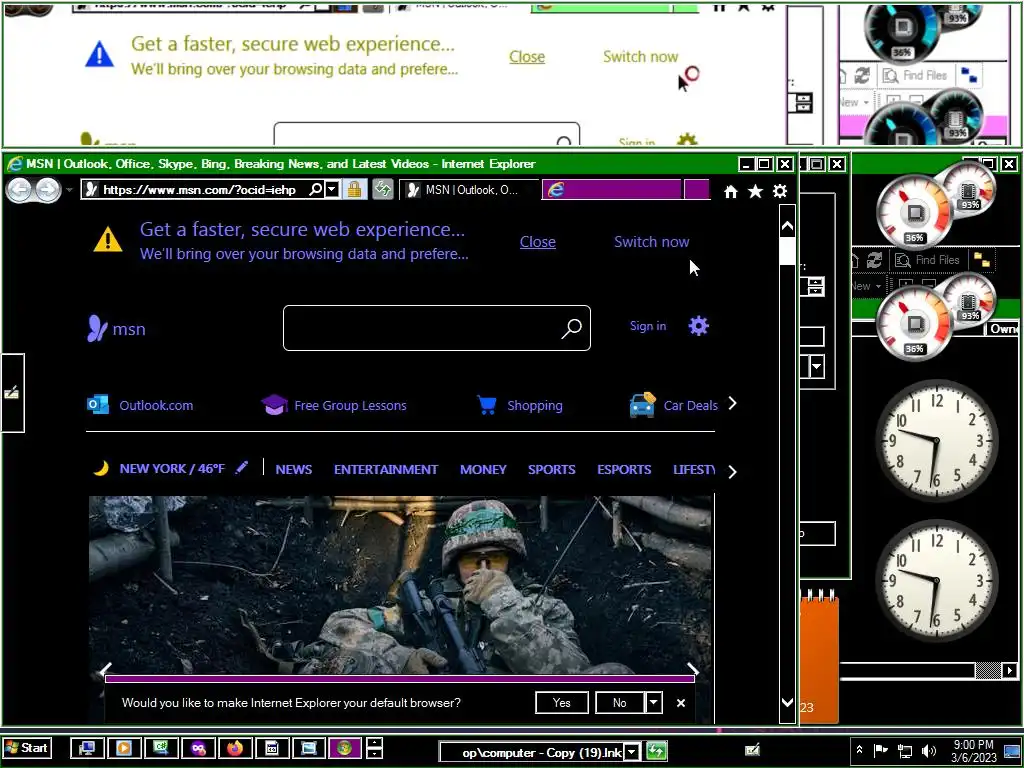
Task: Launch the media player icon on the taskbar
Action: coord(123,748)
